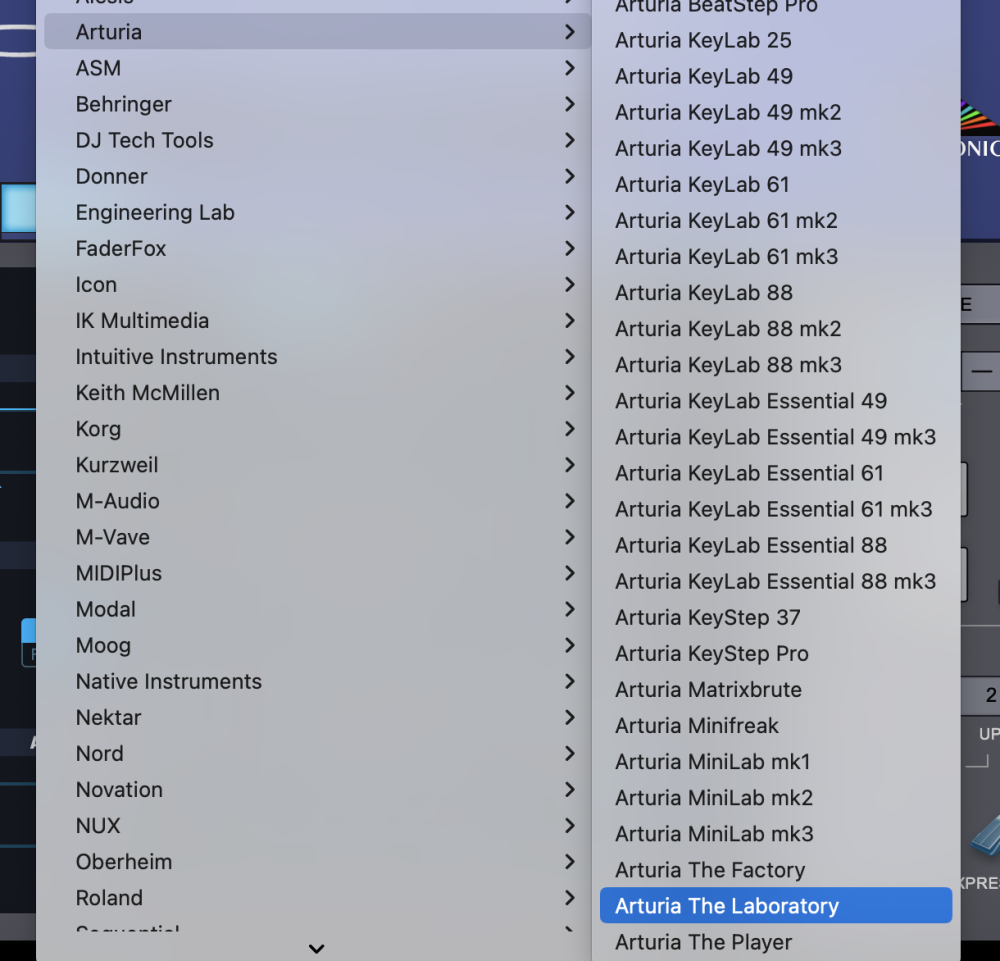The width and height of the screenshot is (1000, 961).
Task: Expand the Keith McMillen submenu arrow
Action: [x=570, y=393]
